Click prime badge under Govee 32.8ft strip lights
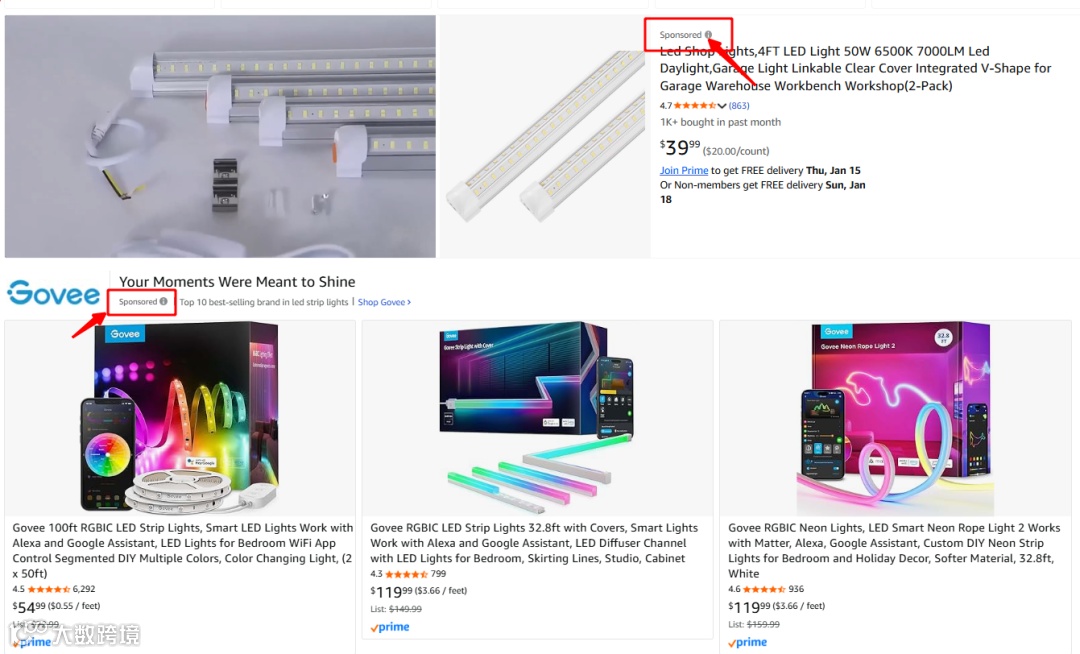 tap(390, 627)
